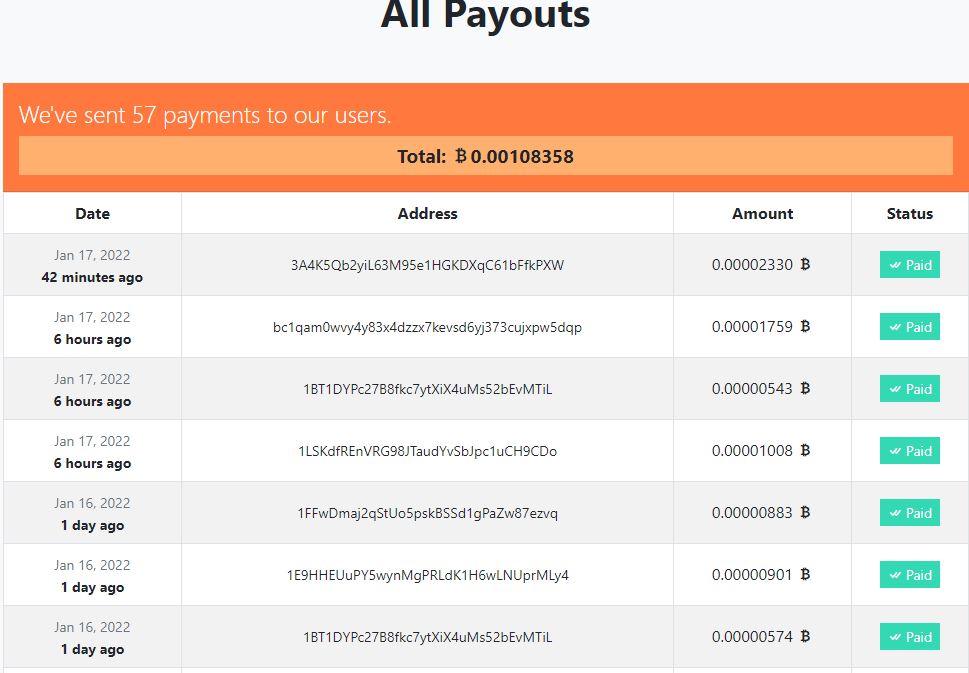Image resolution: width=969 pixels, height=673 pixels.
Task: Click Bitcoin icon beside 0.00000901 amount
Action: coord(805,575)
